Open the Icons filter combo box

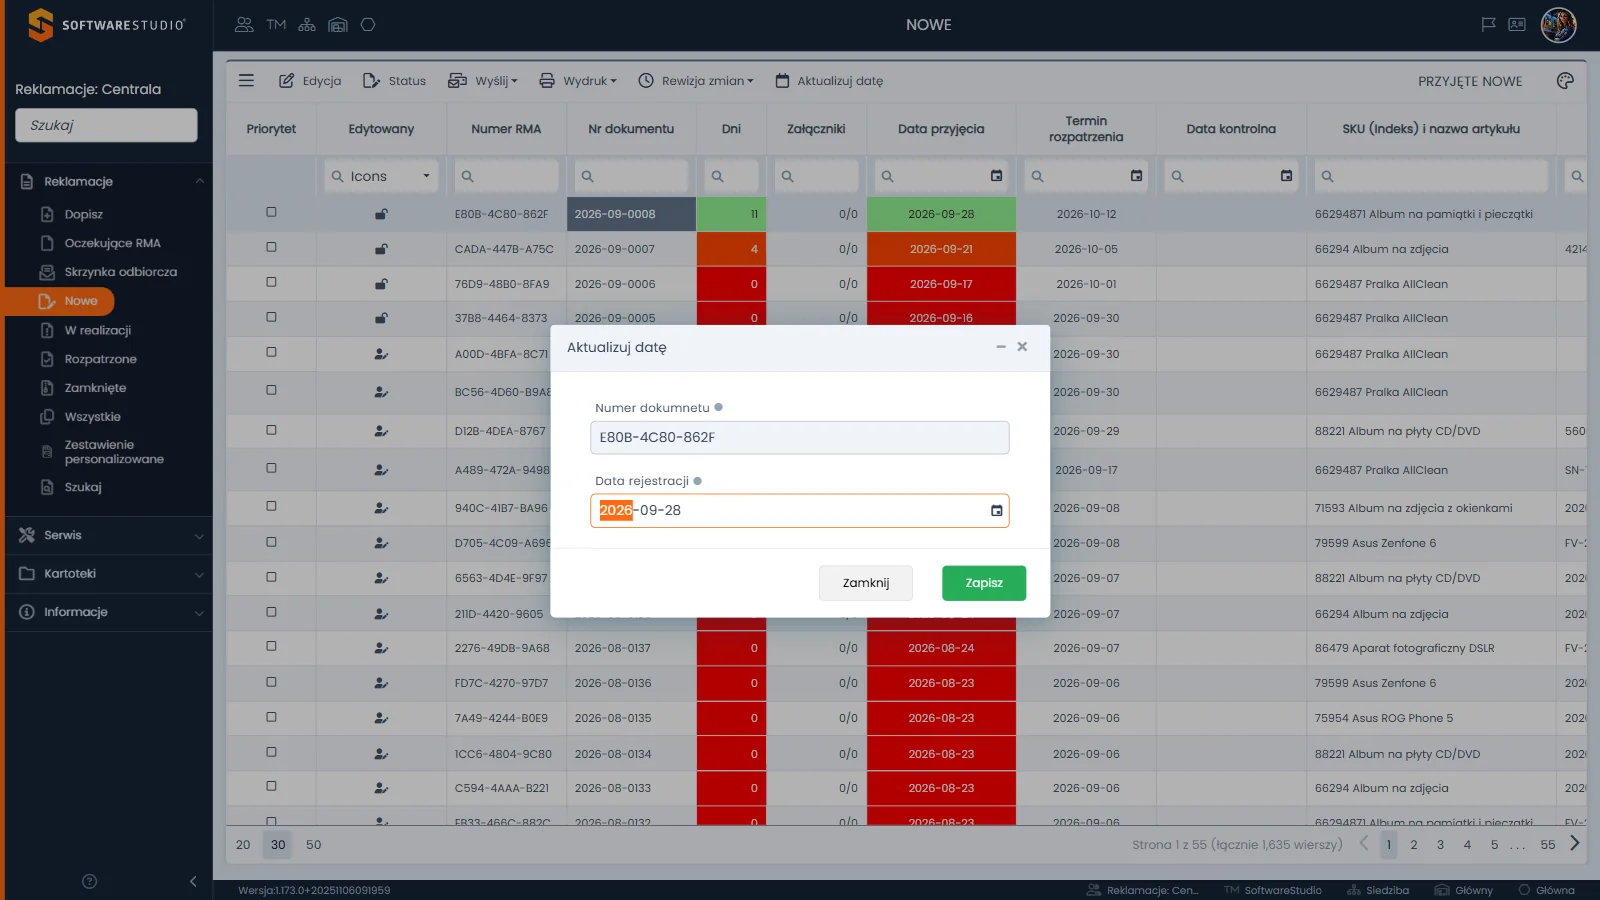[381, 176]
